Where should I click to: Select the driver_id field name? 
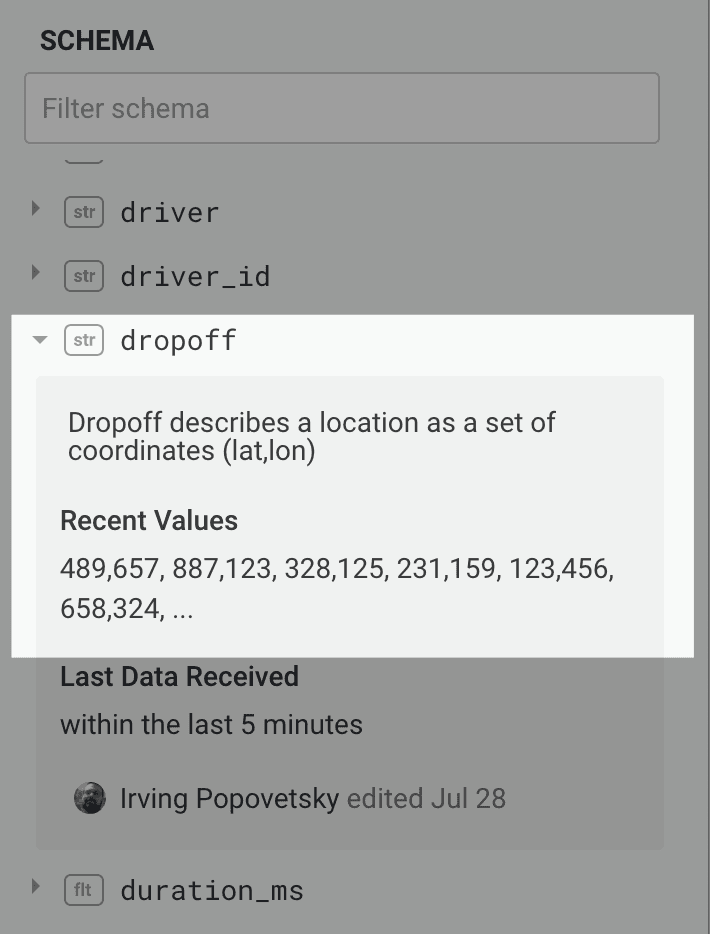(x=195, y=276)
